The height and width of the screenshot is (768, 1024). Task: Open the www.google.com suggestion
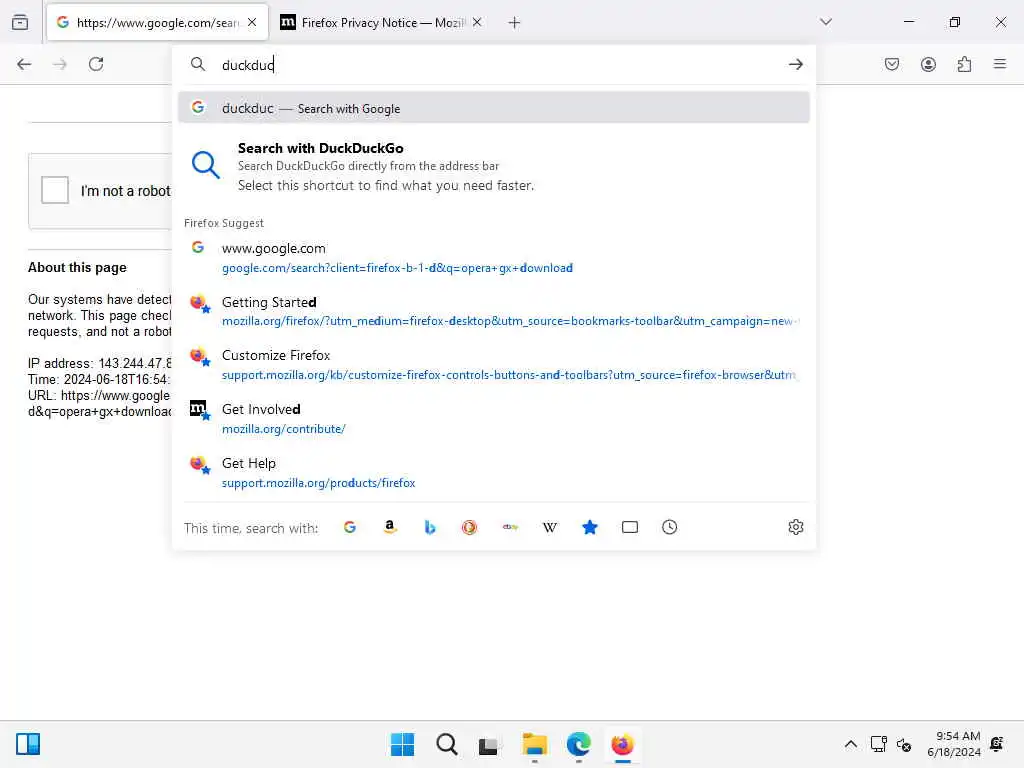tap(494, 257)
